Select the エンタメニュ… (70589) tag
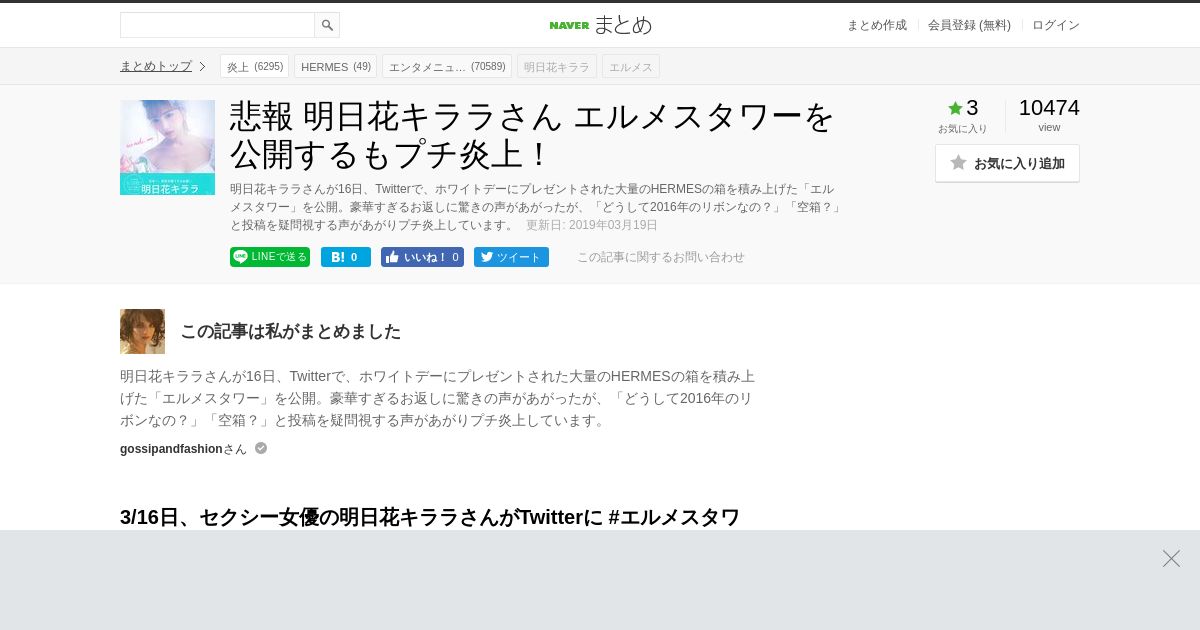Viewport: 1200px width, 630px height. (447, 67)
